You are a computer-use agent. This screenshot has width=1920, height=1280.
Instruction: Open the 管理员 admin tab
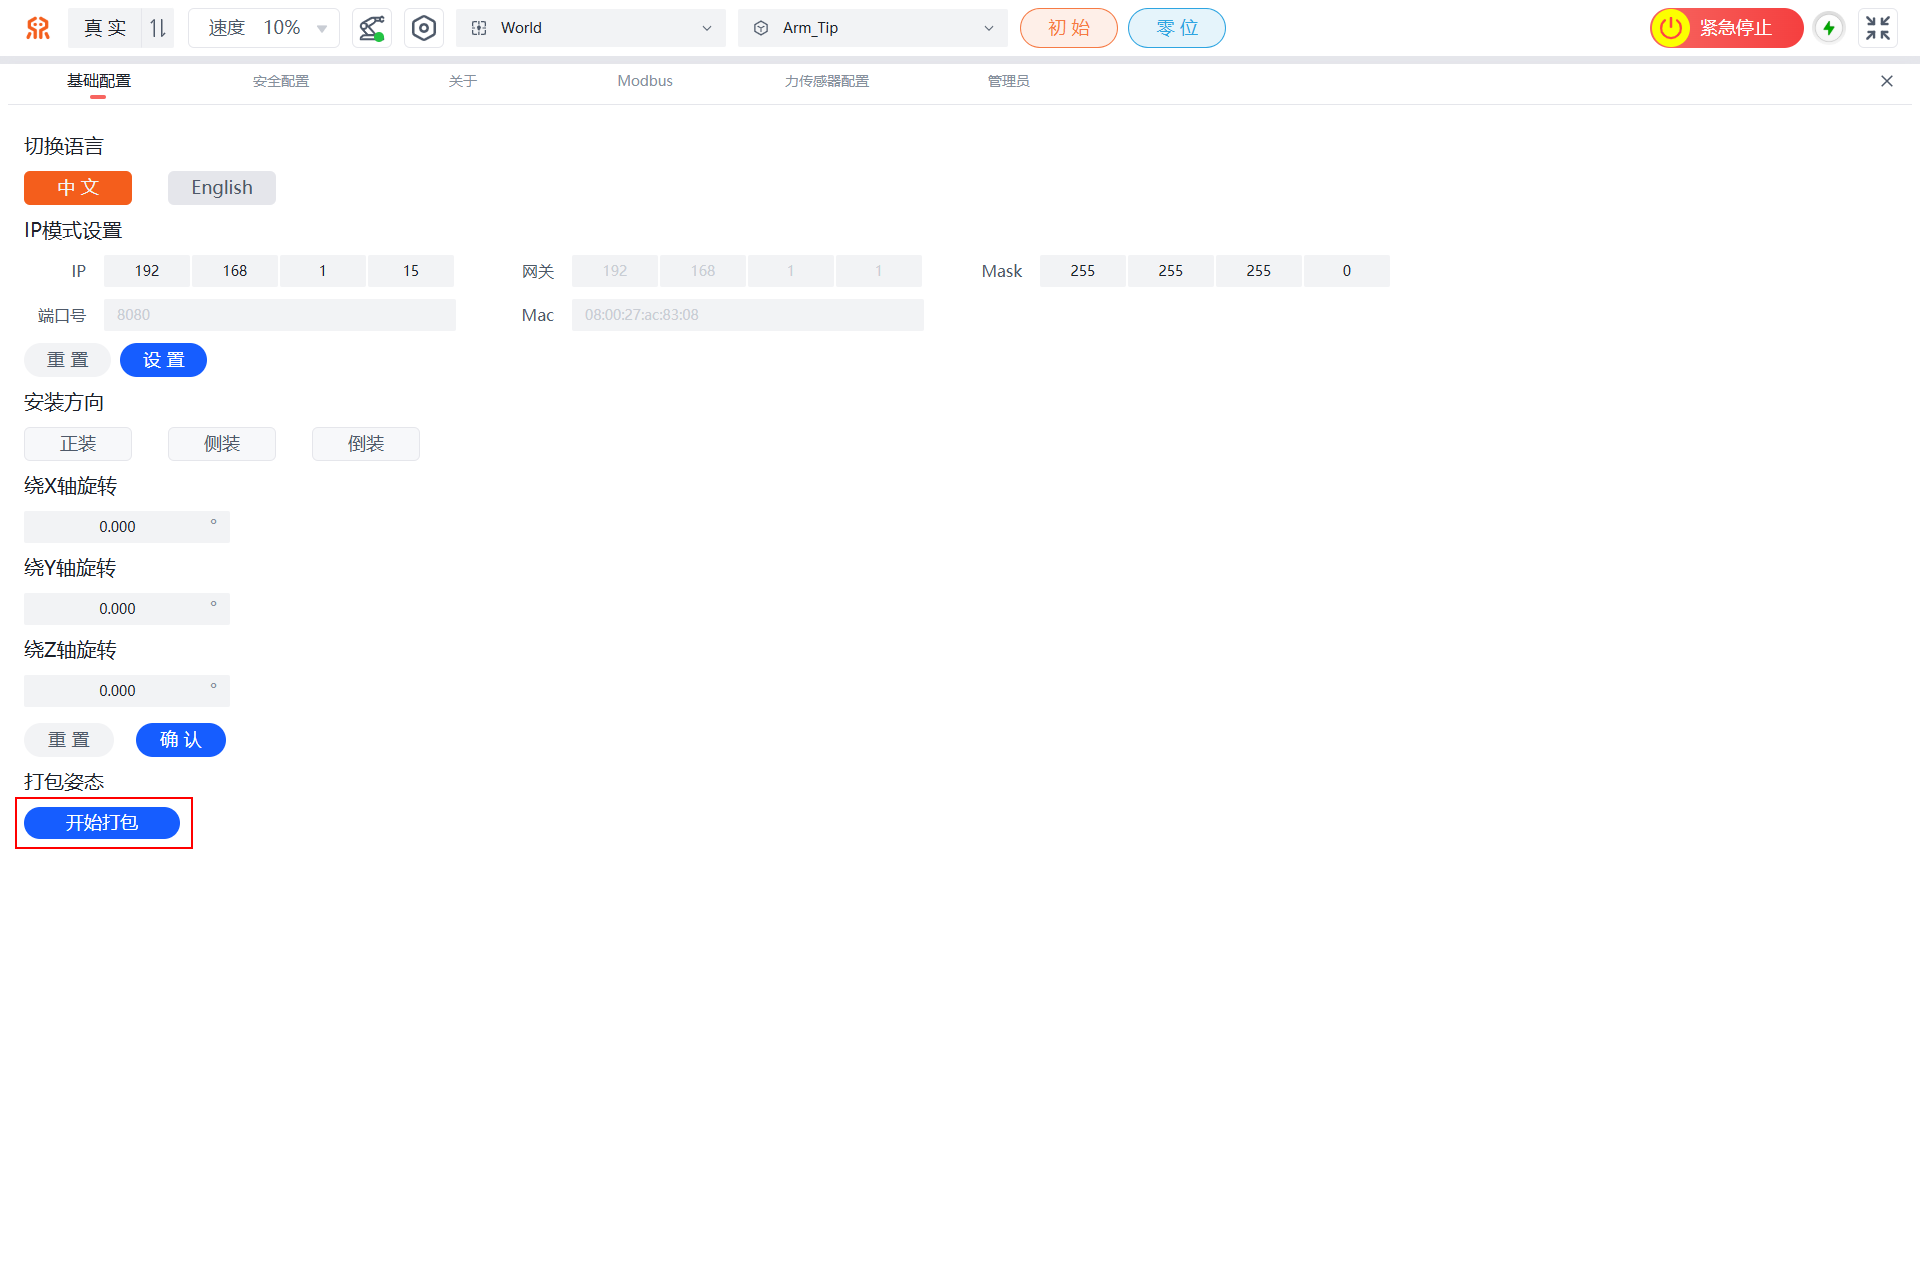[1009, 81]
